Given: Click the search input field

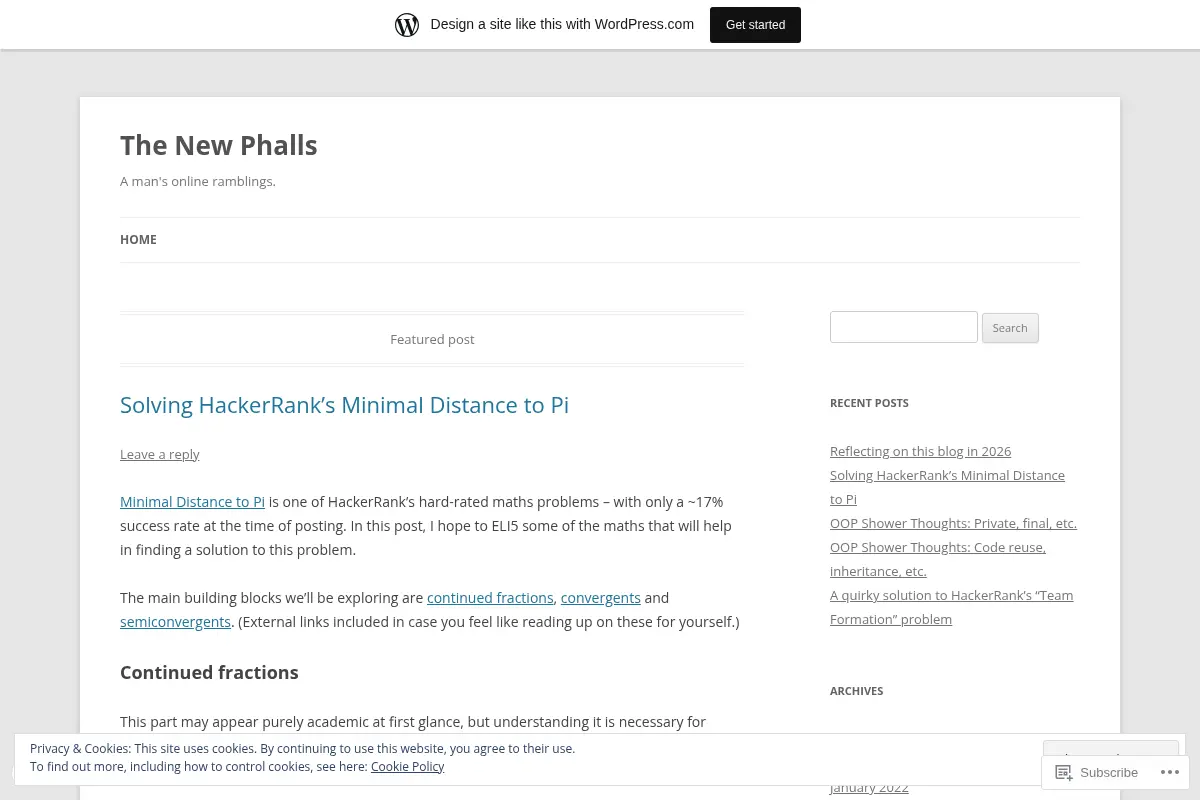Looking at the screenshot, I should (904, 327).
